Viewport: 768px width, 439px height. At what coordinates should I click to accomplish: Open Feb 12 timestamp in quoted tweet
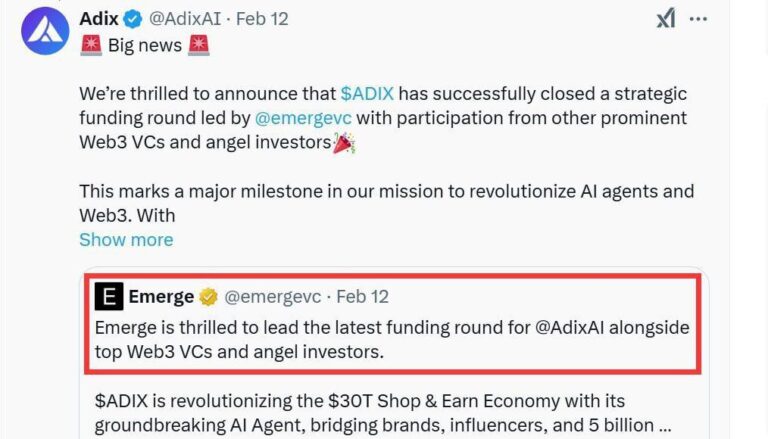(362, 297)
